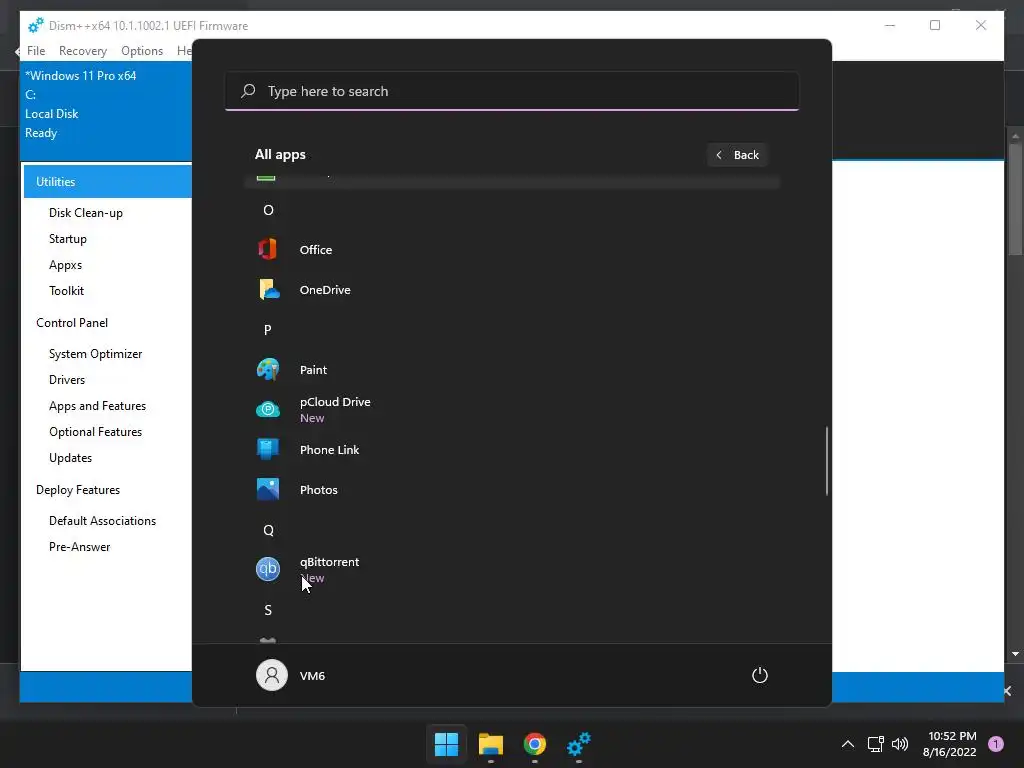Viewport: 1024px width, 768px height.
Task: Switch to Dism++ via taskbar gear icon
Action: [579, 744]
